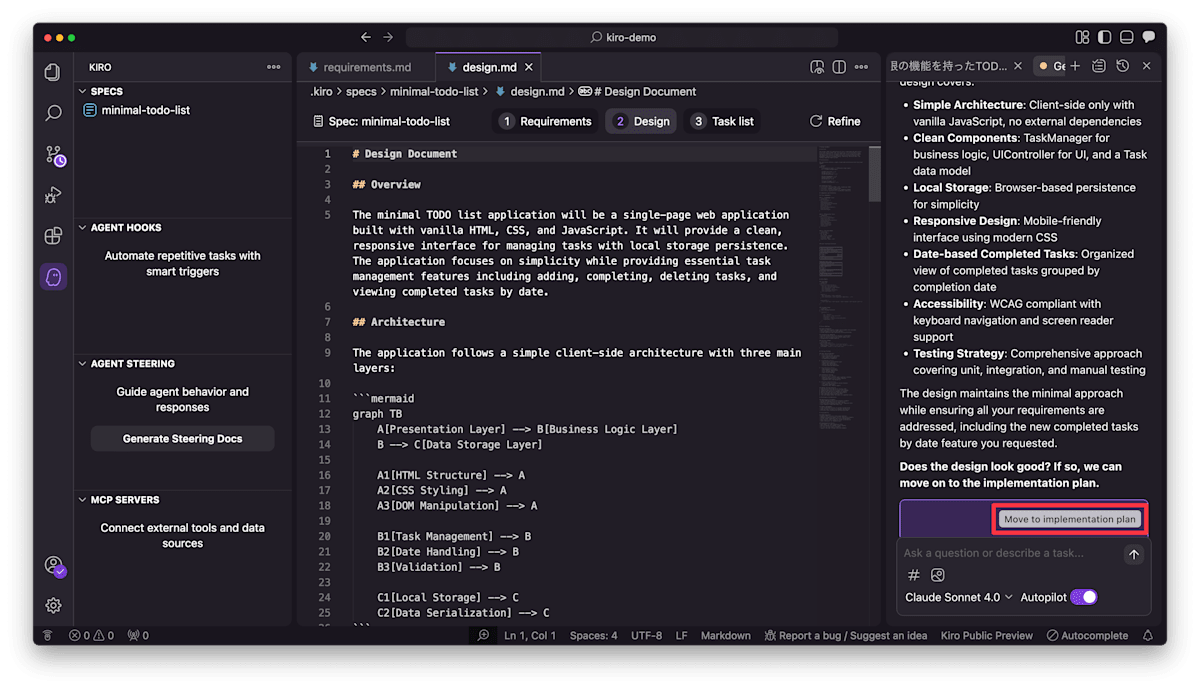Go back with the navigation arrow
Viewport: 1200px width, 689px height.
tap(365, 37)
